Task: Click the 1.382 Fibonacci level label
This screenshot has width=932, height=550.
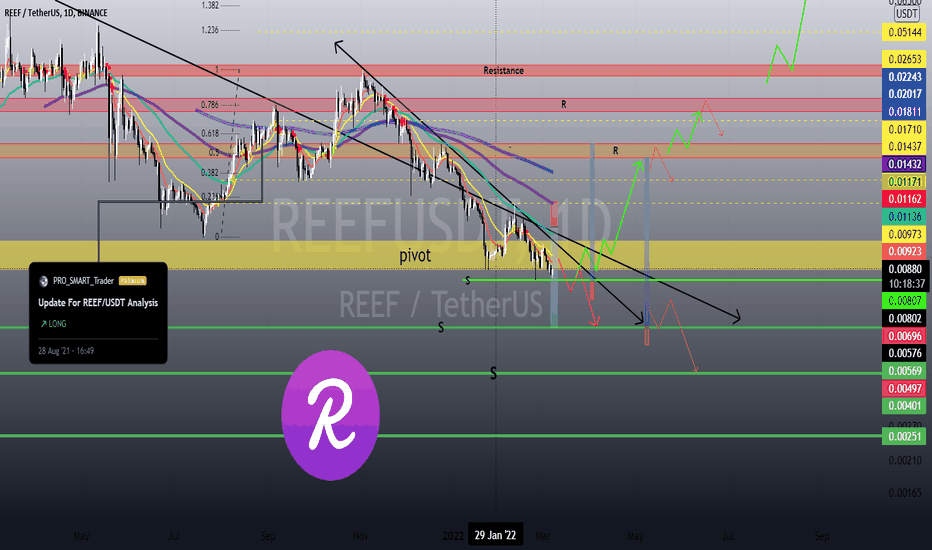Action: (x=210, y=5)
